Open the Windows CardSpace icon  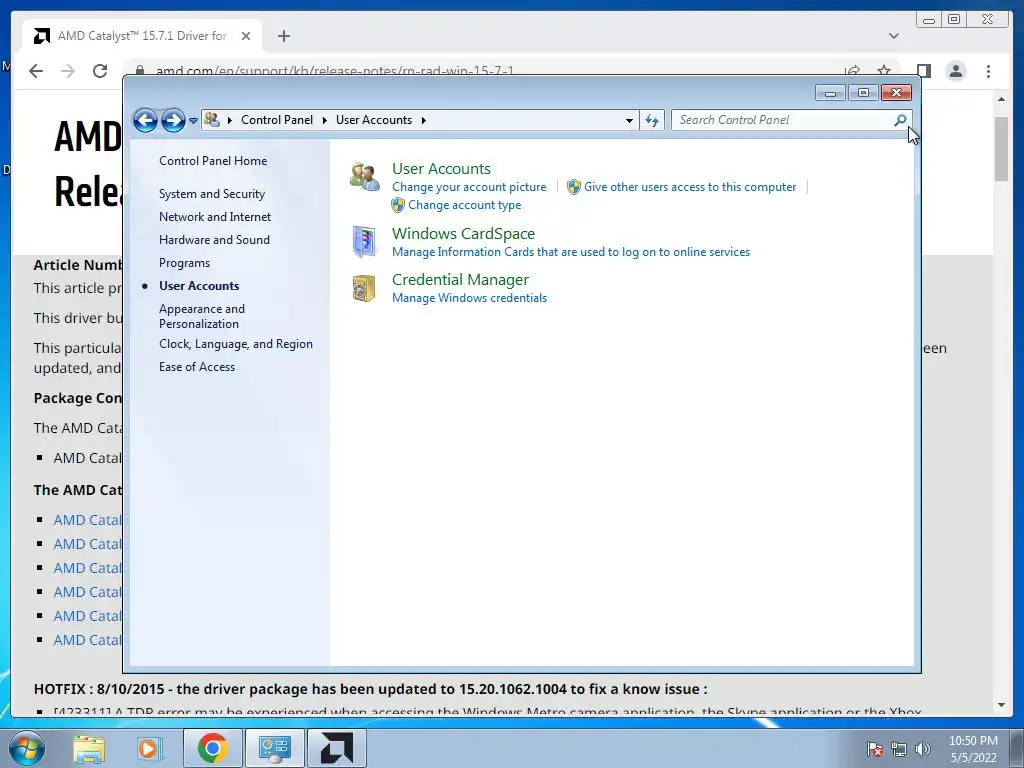[x=364, y=242]
